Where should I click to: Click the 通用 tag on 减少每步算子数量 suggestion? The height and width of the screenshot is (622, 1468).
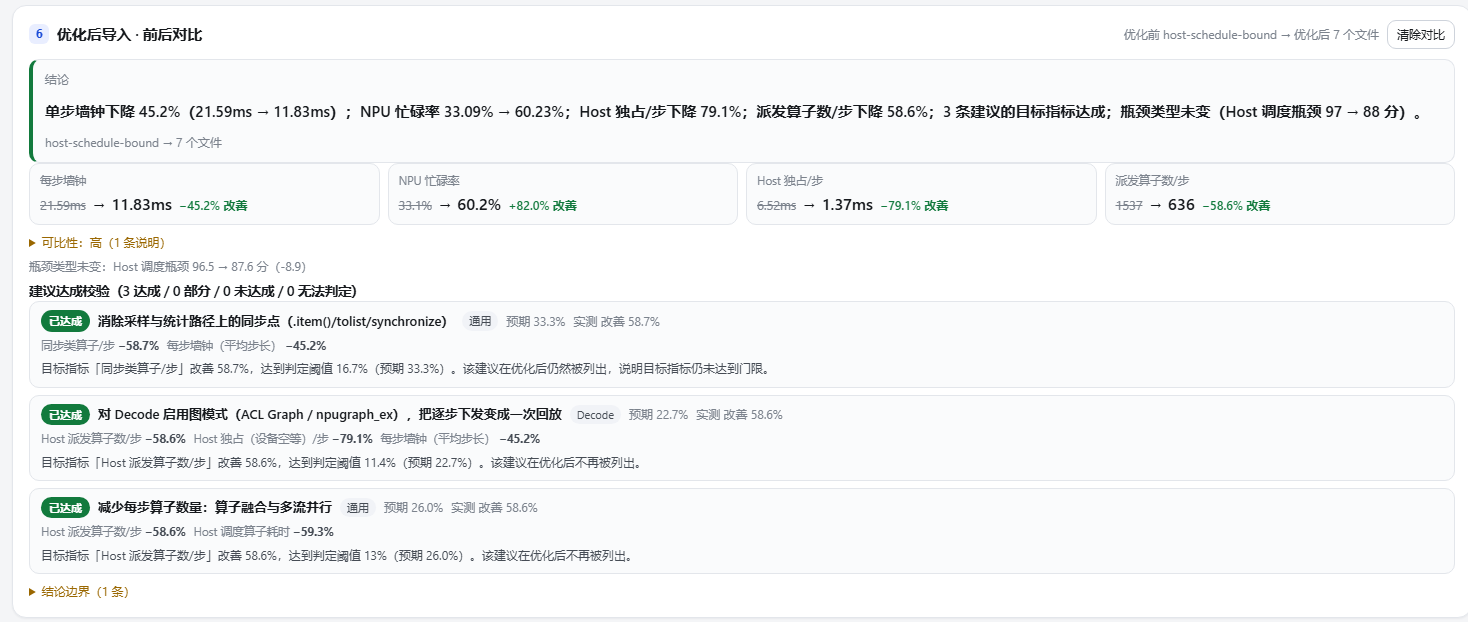(x=358, y=508)
